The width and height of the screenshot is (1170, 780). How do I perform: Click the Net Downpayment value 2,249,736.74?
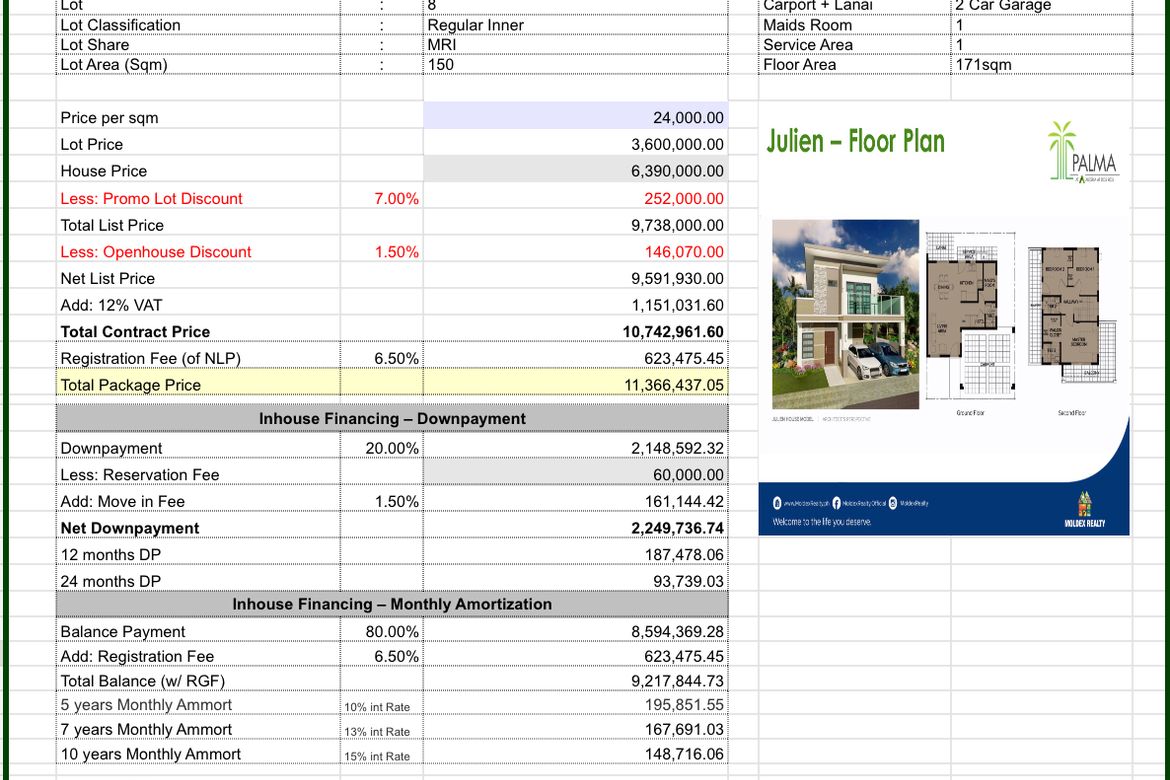click(678, 528)
